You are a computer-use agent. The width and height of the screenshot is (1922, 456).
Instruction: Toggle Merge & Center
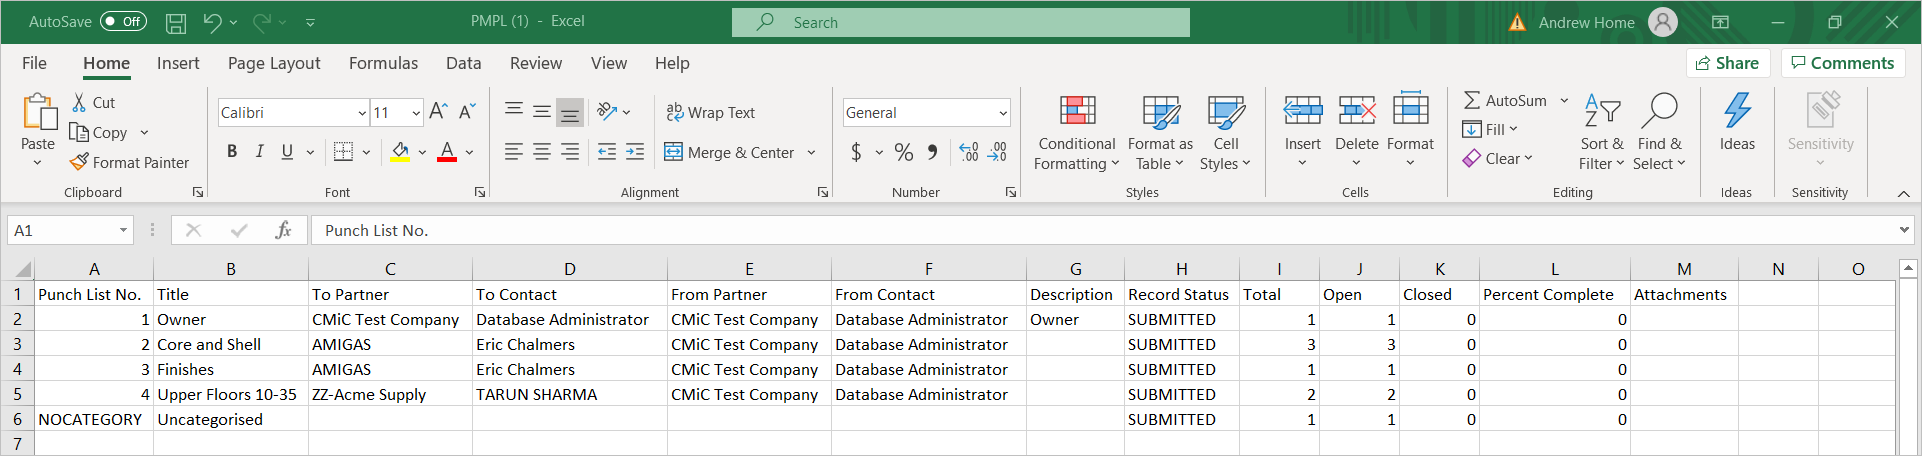[729, 152]
